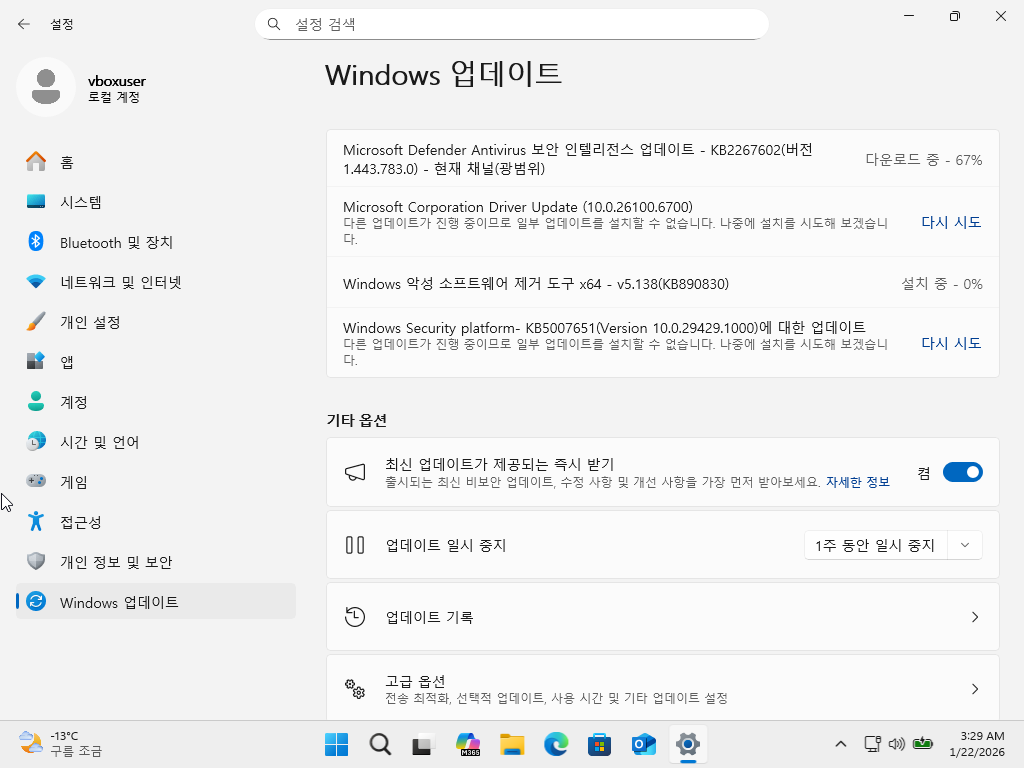Image resolution: width=1024 pixels, height=768 pixels.
Task: Click the 시간 및 언어 globe clock icon
Action: 36,441
